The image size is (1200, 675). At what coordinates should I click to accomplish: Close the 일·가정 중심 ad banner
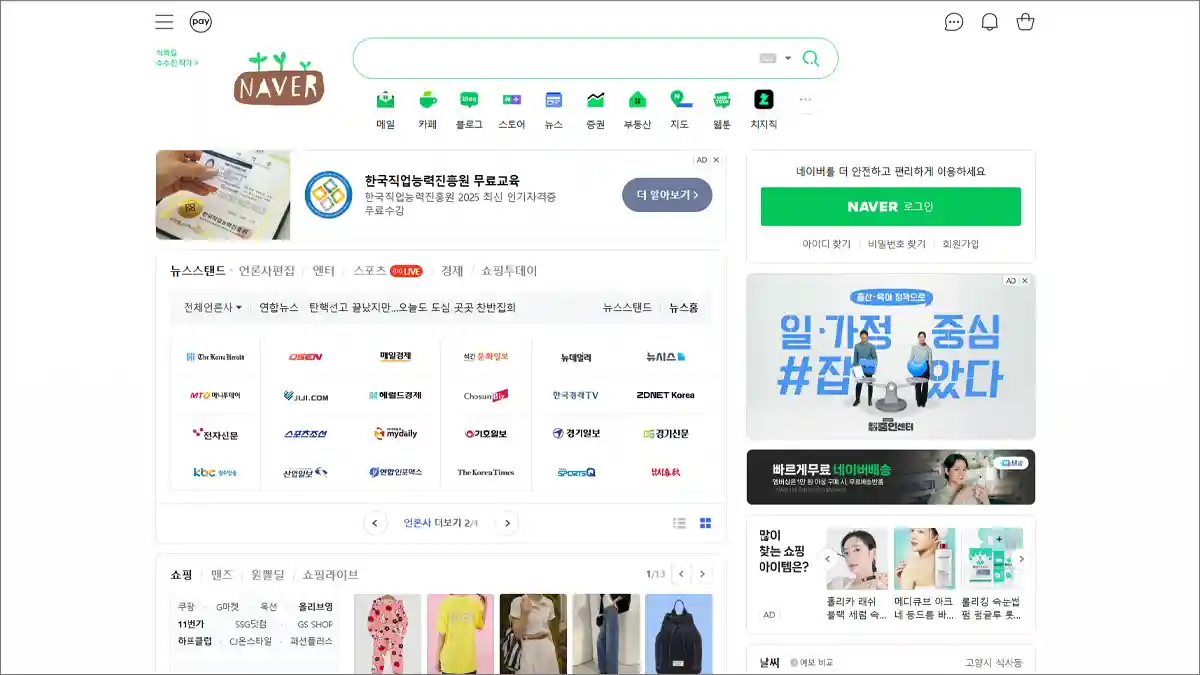tap(1025, 281)
